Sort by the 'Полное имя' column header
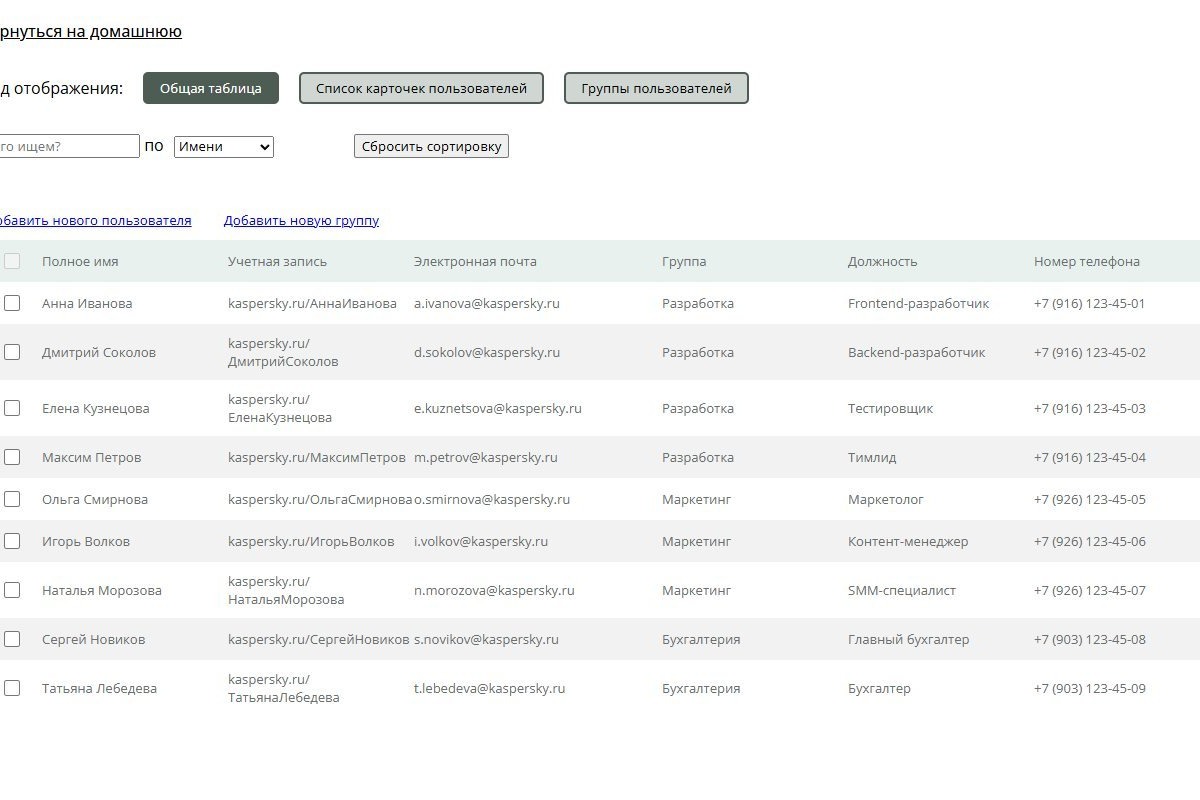 80,261
